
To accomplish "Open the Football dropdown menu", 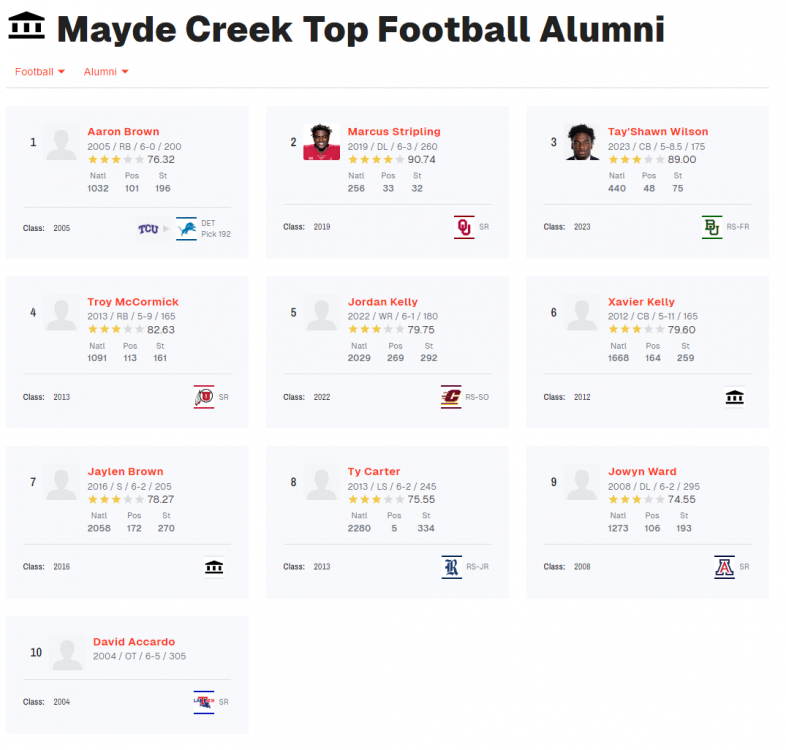I will click(40, 72).
